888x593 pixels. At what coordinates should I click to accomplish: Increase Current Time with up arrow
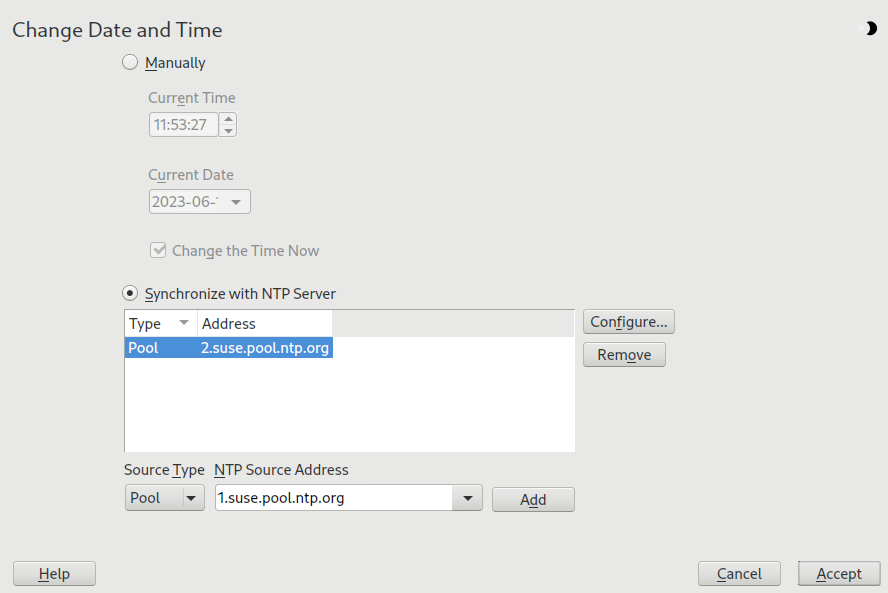click(x=228, y=119)
